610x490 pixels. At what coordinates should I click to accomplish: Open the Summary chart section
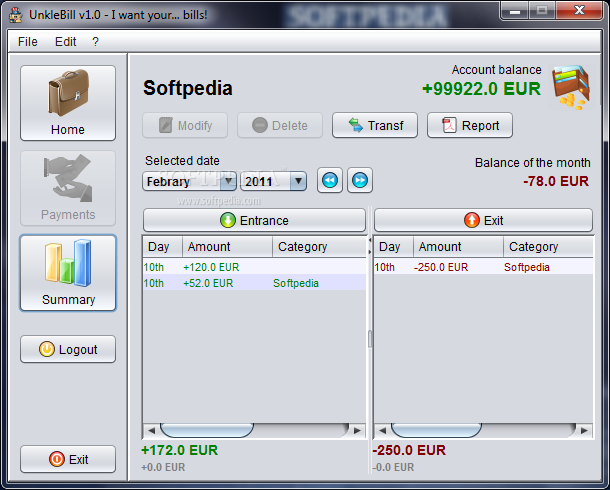click(68, 273)
